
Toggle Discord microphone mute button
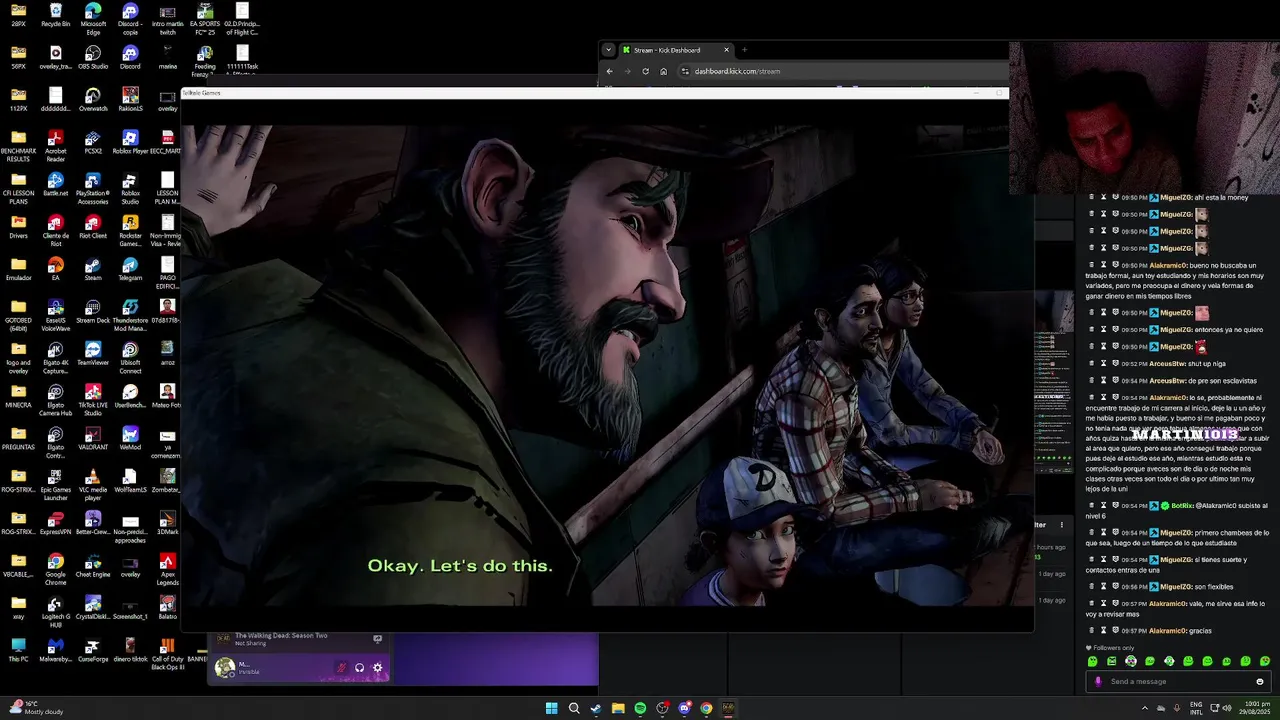pyautogui.click(x=341, y=668)
